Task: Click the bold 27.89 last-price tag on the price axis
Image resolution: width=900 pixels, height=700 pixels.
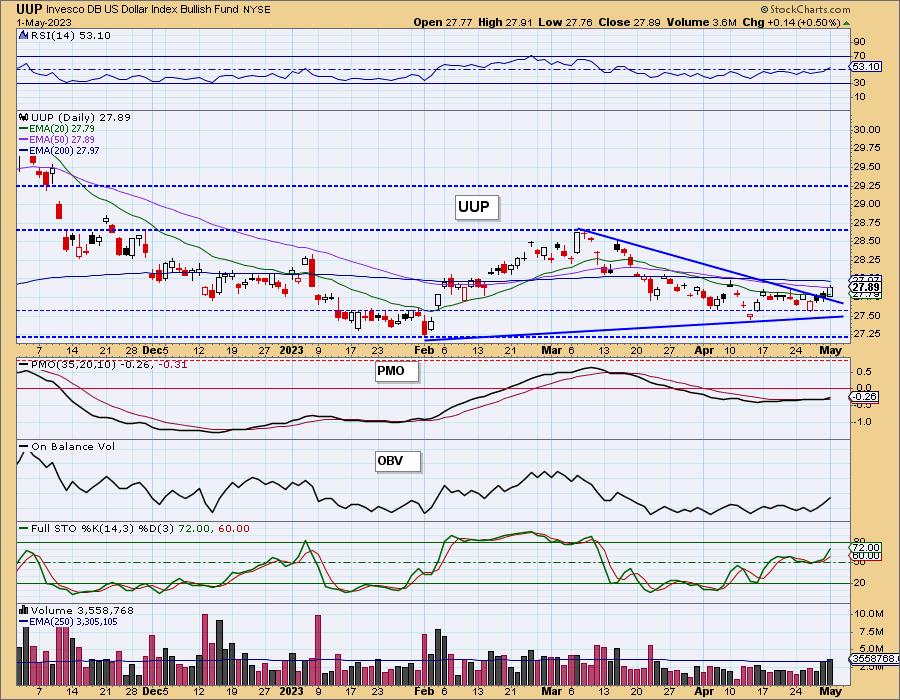Action: click(866, 287)
